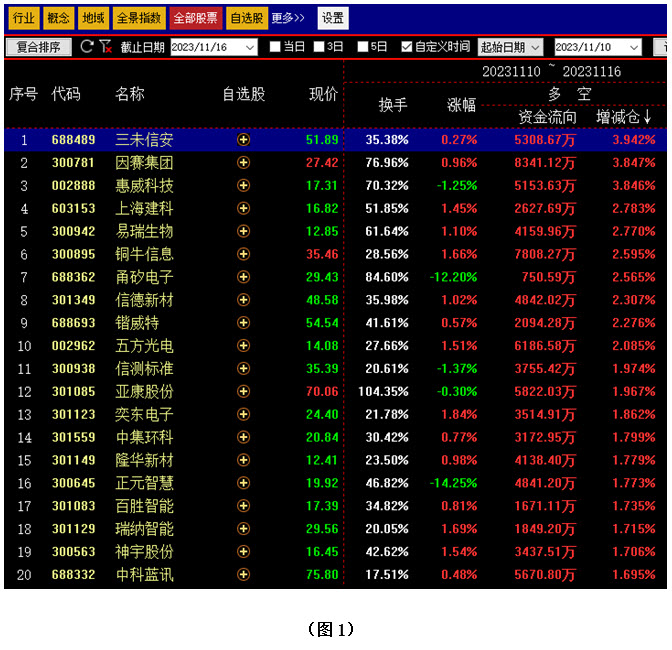
Task: Select stock code 688332
Action: pyautogui.click(x=73, y=575)
